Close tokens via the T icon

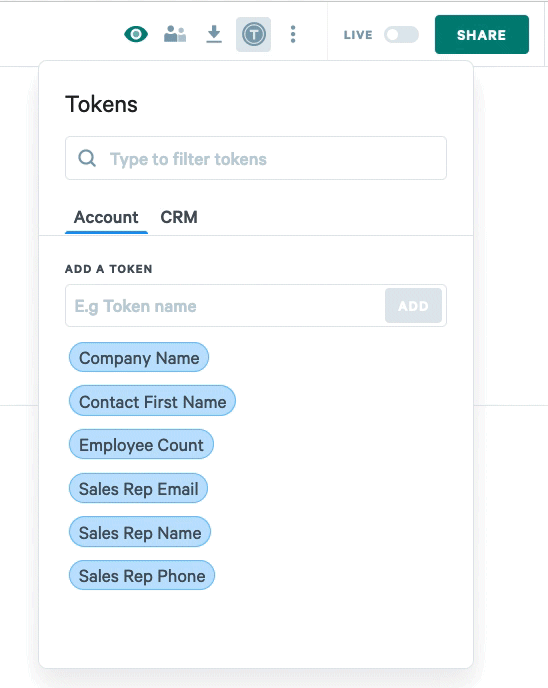pyautogui.click(x=254, y=34)
